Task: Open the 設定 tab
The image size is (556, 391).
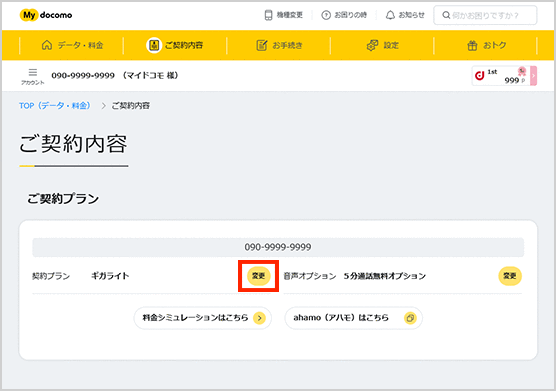Action: [x=382, y=45]
